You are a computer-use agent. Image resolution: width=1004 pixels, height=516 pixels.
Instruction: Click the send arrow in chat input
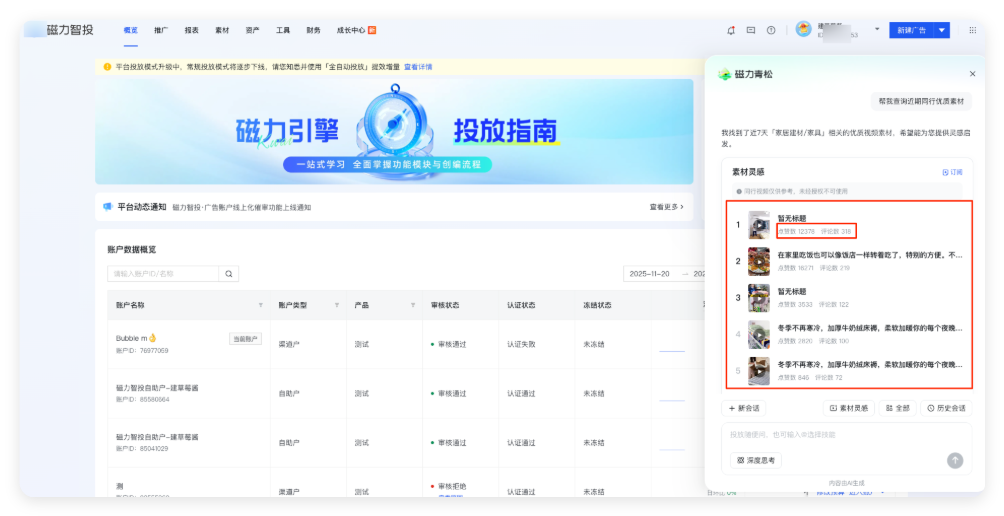point(955,460)
